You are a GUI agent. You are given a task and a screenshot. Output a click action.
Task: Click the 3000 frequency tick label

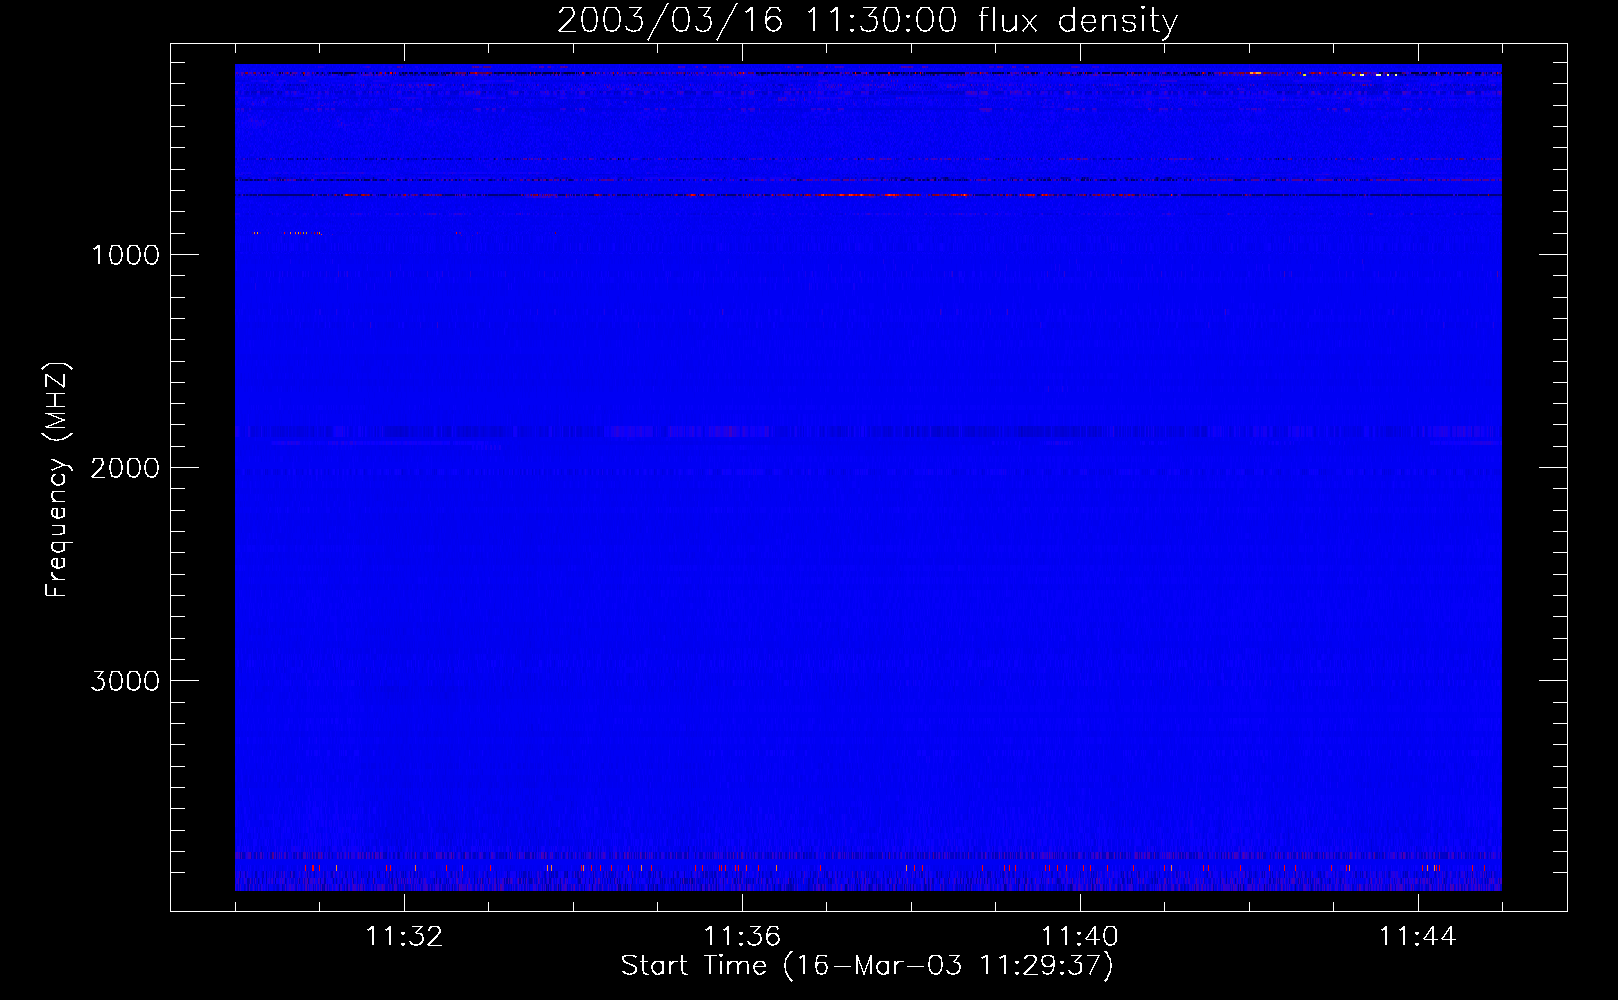[125, 681]
